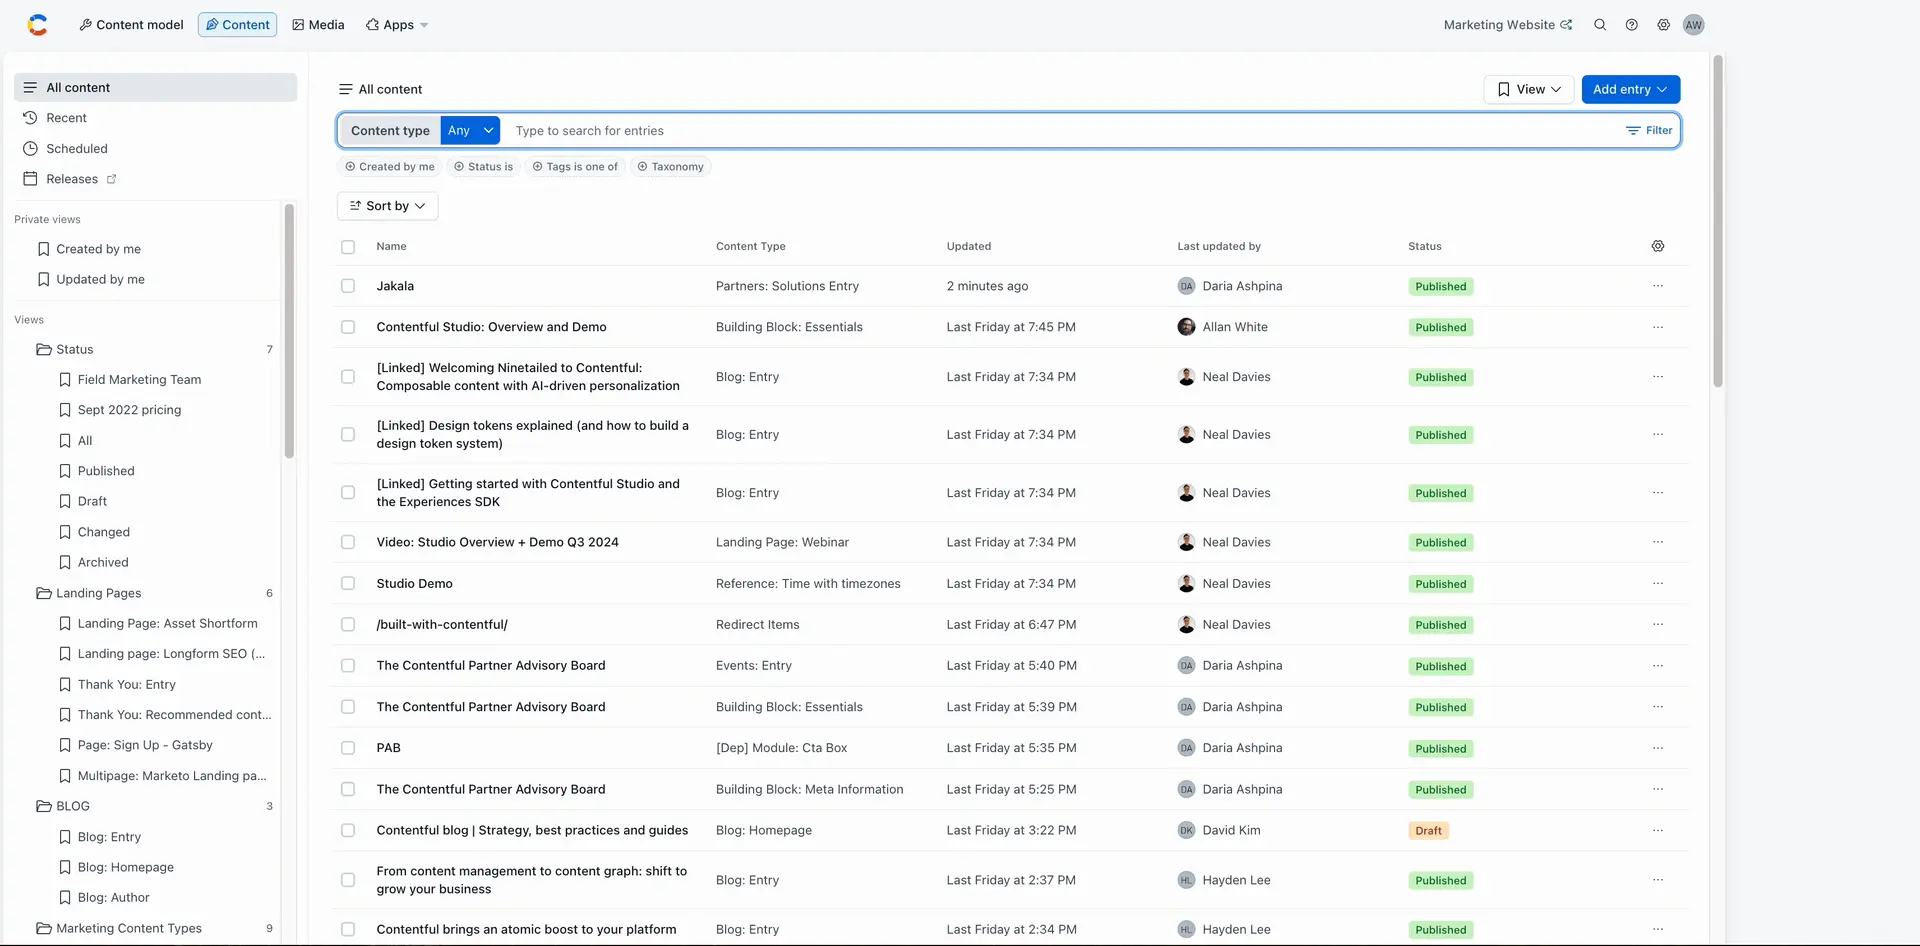Viewport: 1920px width, 946px height.
Task: Click bookmark icon next to Blog: Author
Action: [x=65, y=898]
